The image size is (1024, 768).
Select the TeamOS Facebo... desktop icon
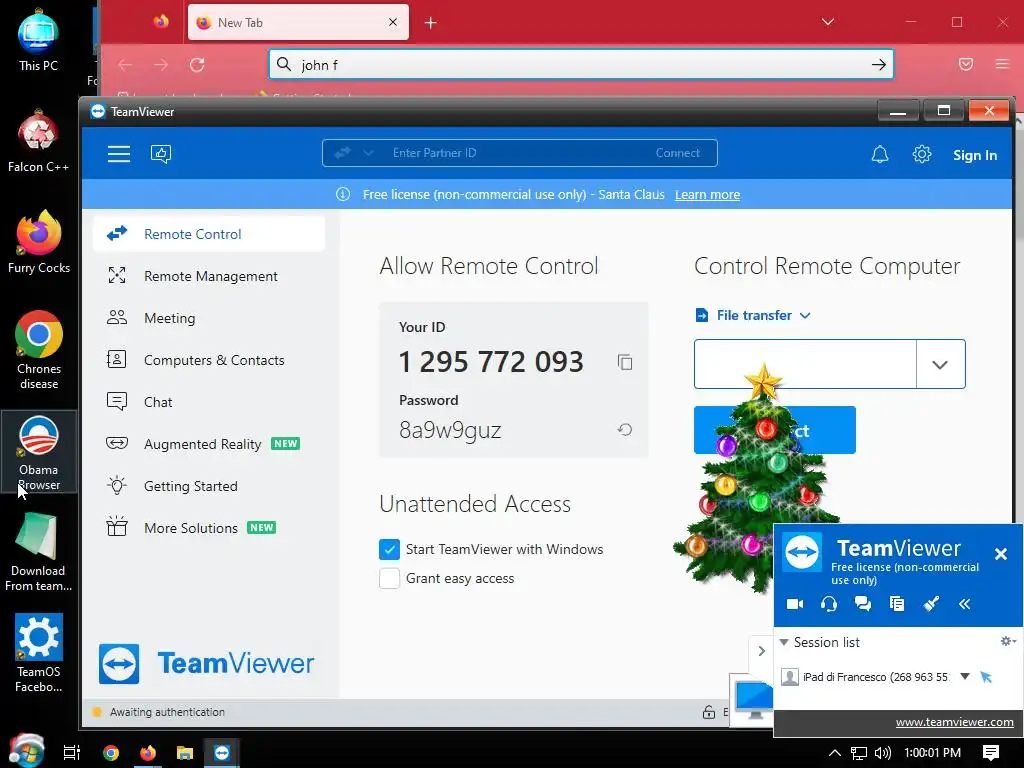pos(39,653)
